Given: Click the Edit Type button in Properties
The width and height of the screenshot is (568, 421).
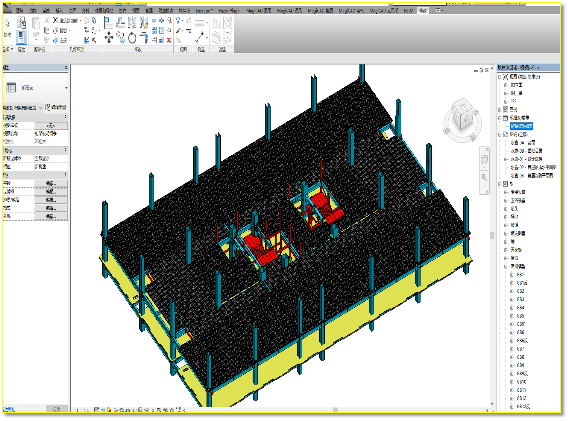Looking at the screenshot, I should [56, 108].
